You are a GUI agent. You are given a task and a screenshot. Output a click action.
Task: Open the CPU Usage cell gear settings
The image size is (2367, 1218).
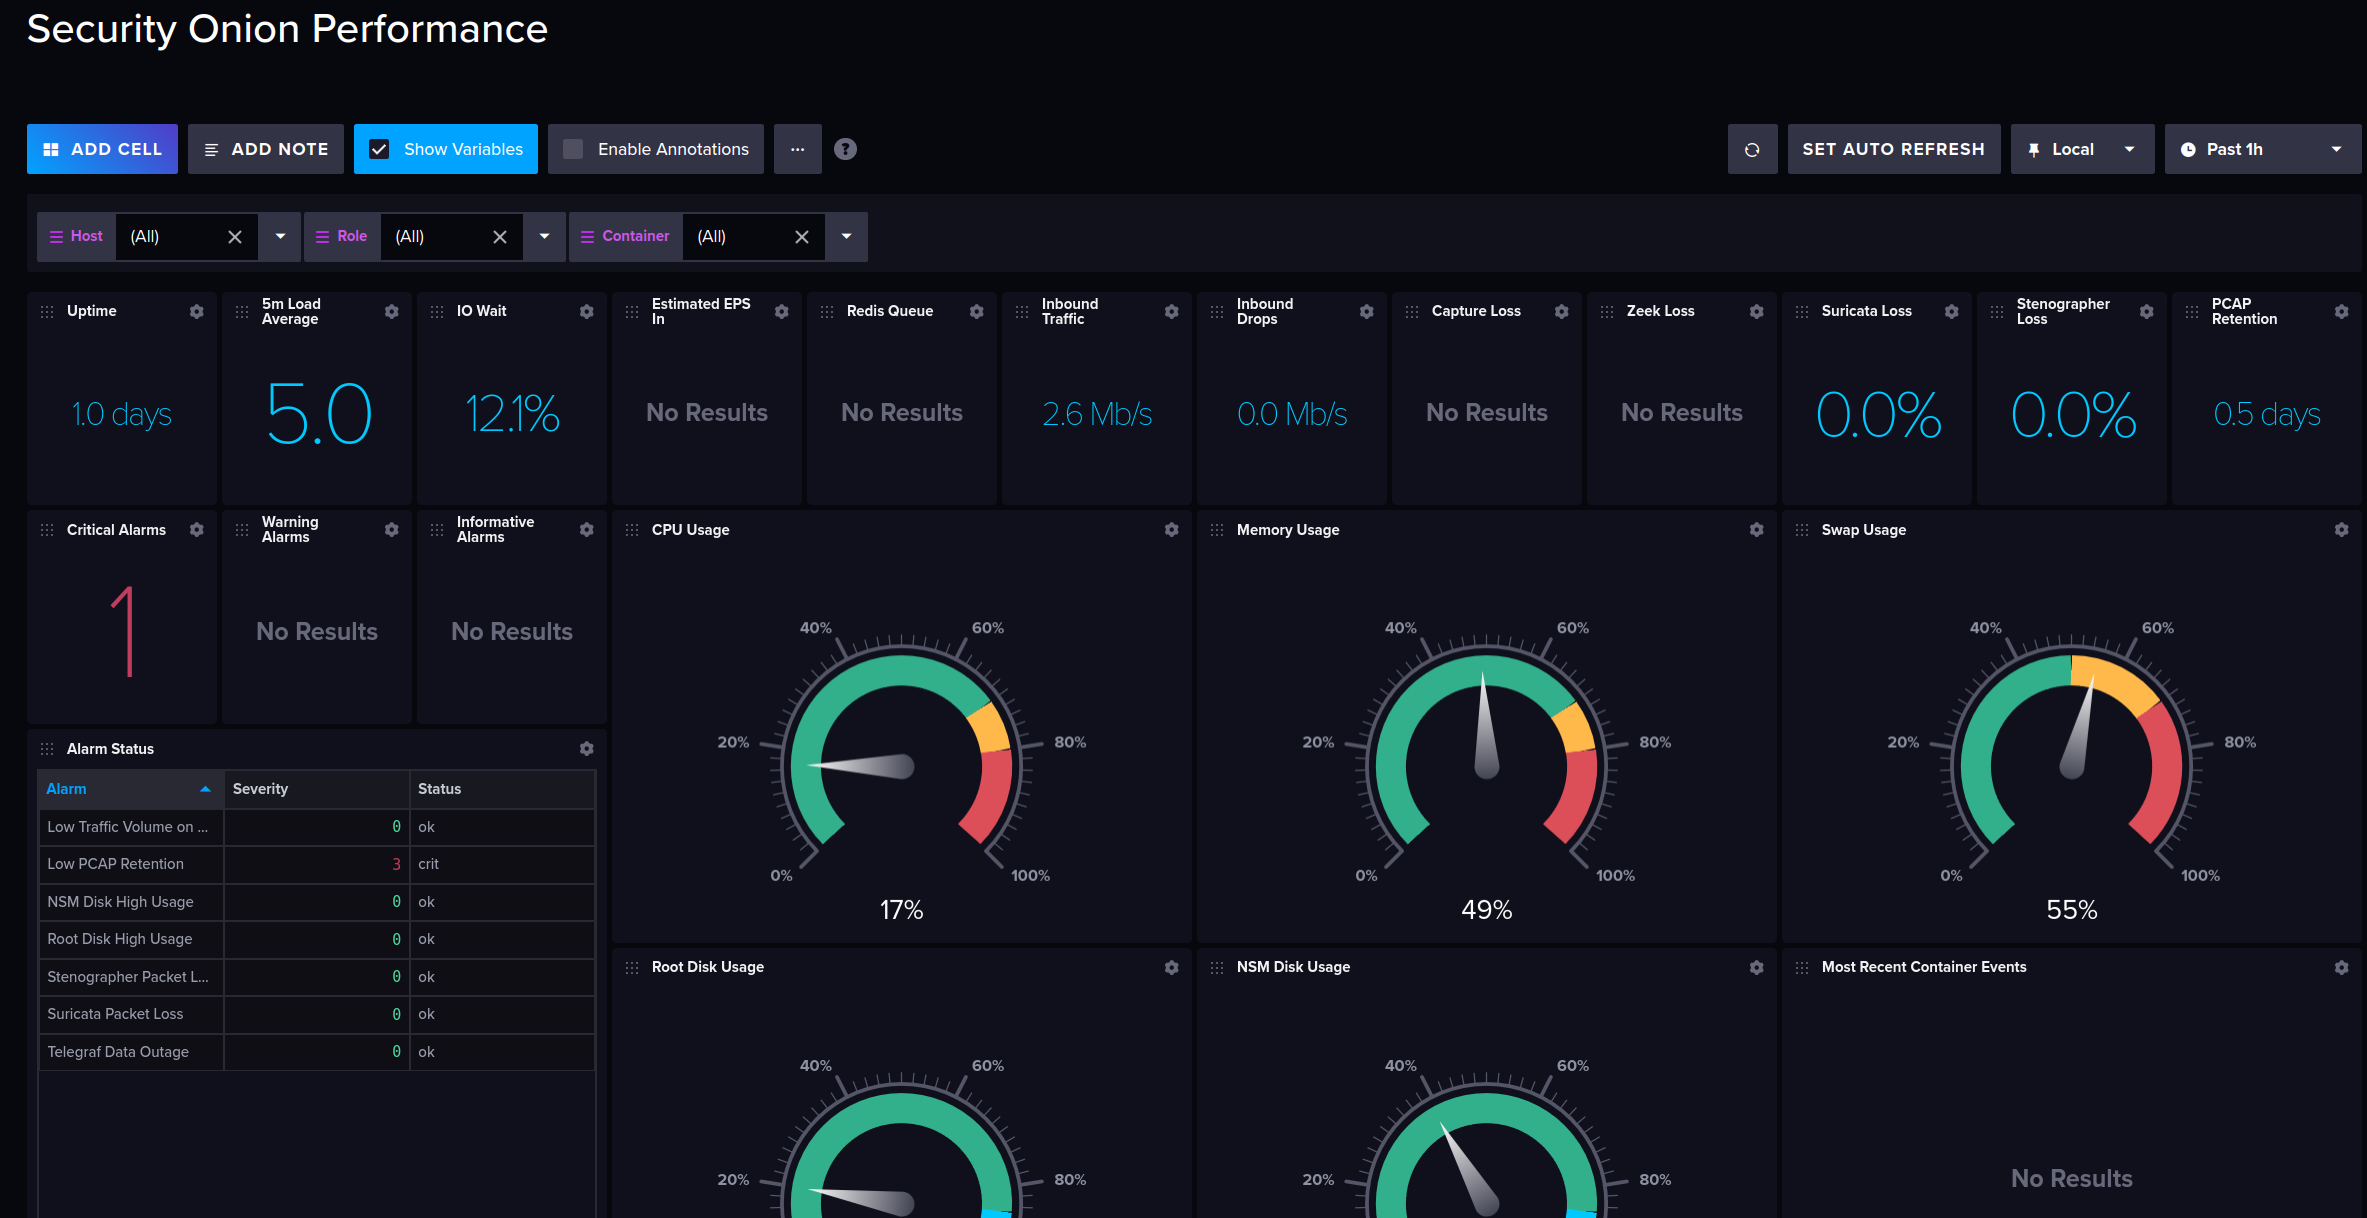1171,530
